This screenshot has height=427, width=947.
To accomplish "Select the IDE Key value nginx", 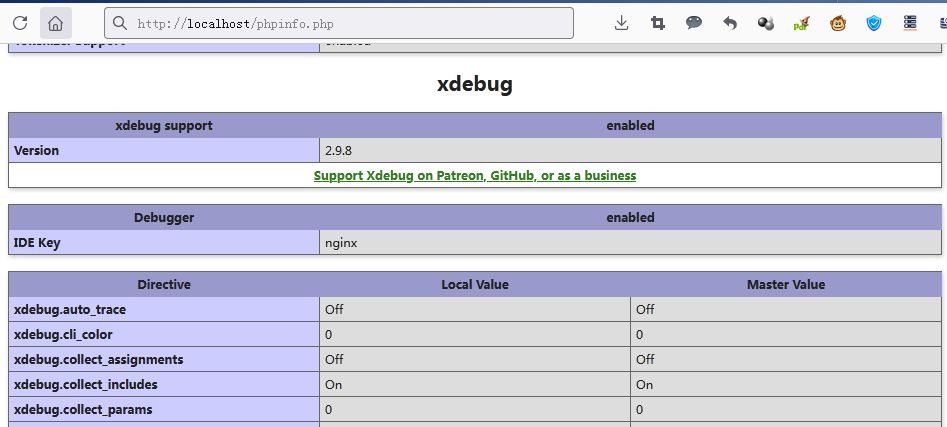I will click(341, 243).
